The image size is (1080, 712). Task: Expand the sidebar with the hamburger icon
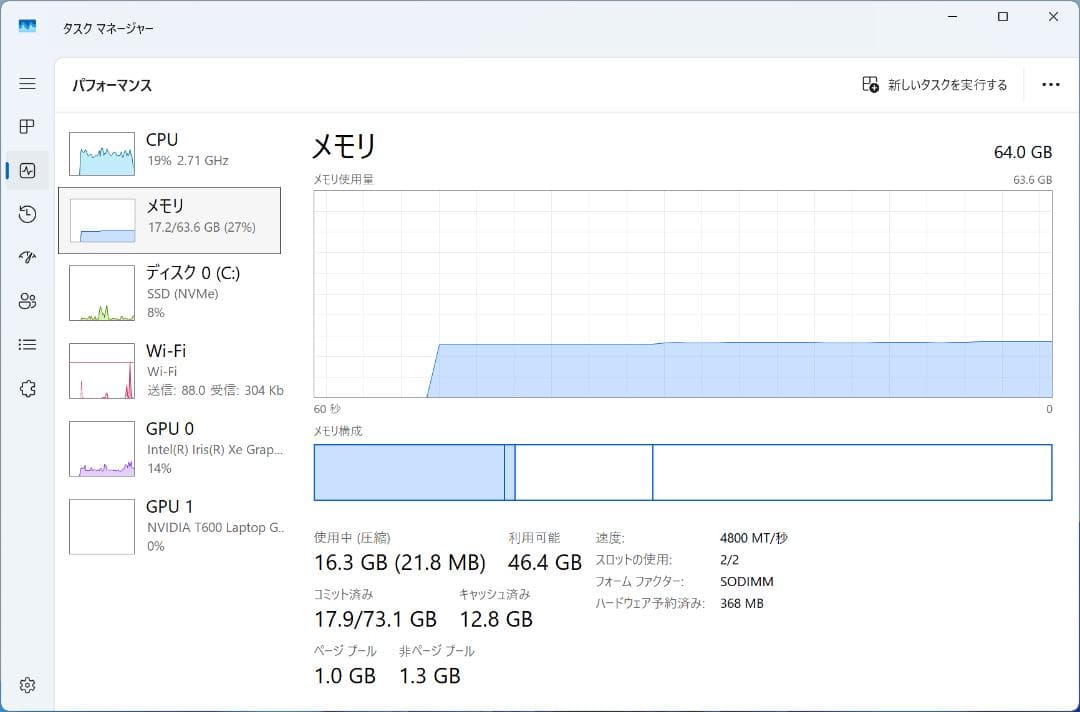click(x=27, y=84)
